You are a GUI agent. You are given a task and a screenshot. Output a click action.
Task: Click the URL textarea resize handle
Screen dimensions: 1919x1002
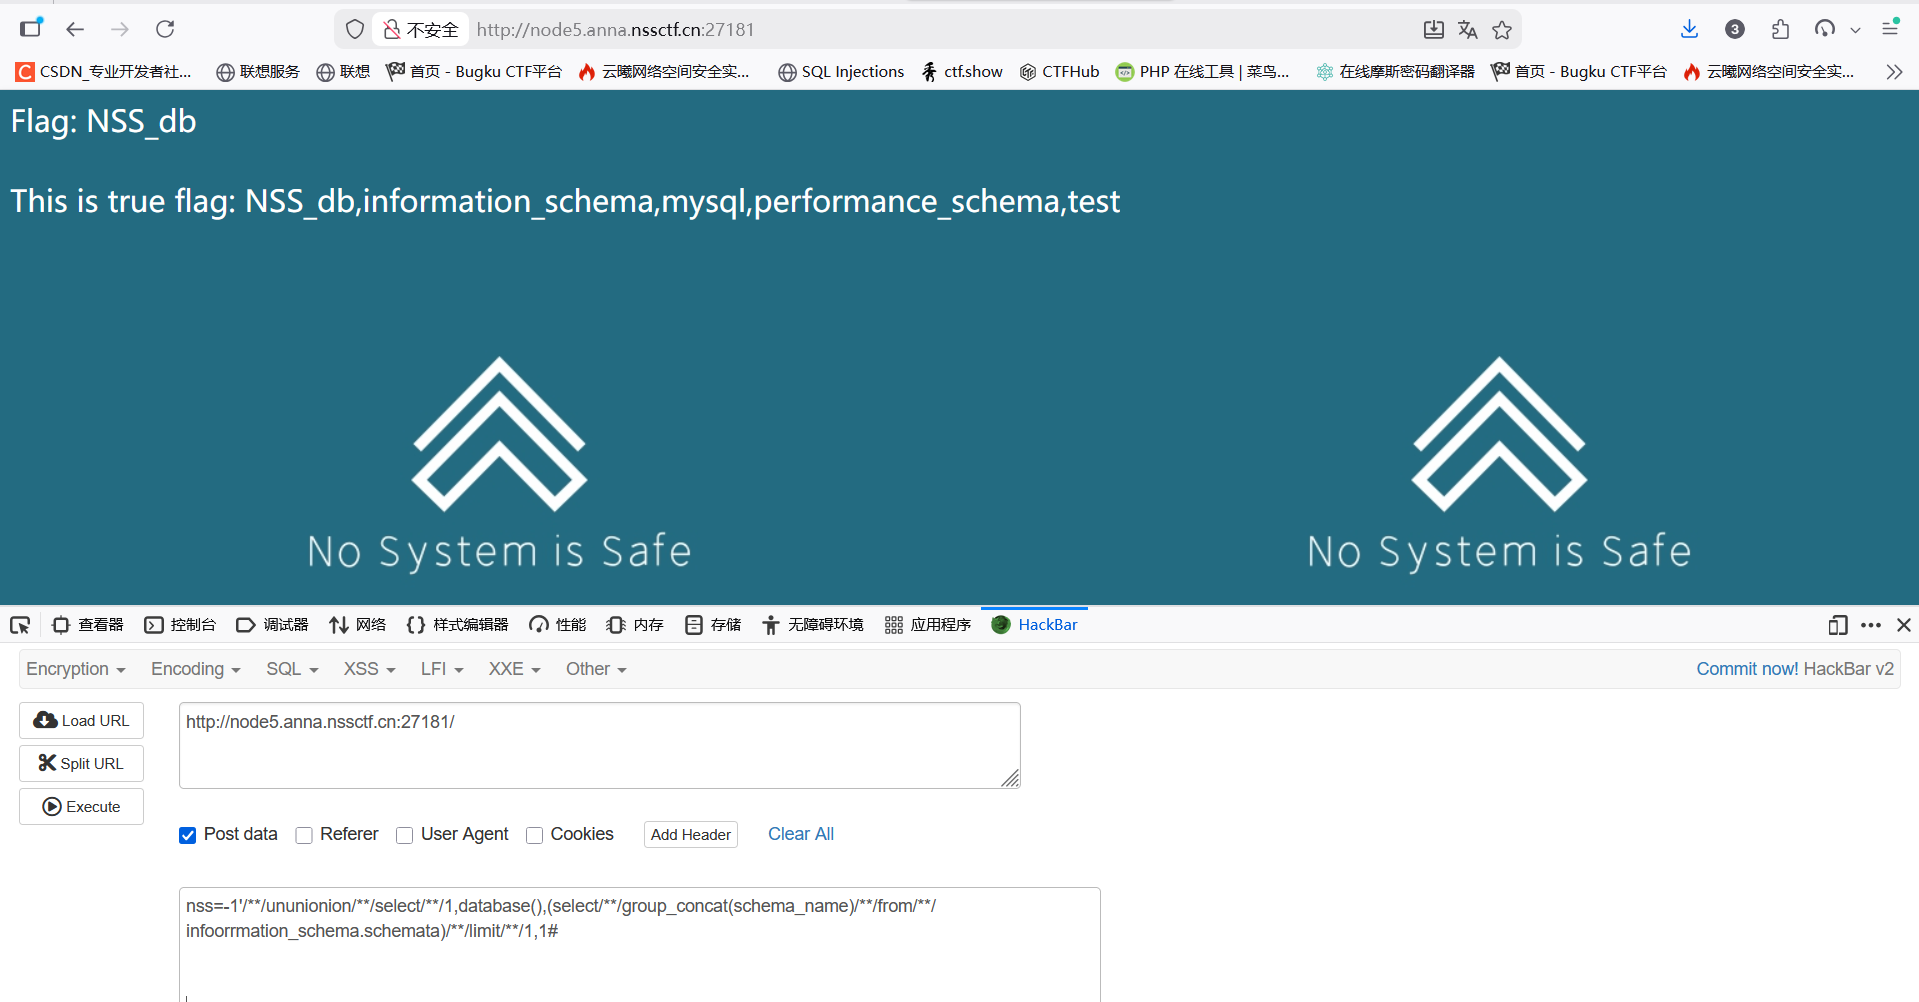1011,779
